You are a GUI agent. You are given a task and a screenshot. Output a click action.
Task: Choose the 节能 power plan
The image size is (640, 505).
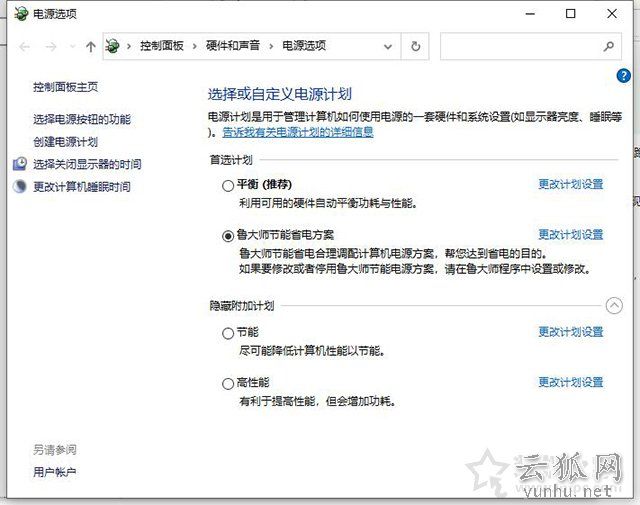(228, 334)
